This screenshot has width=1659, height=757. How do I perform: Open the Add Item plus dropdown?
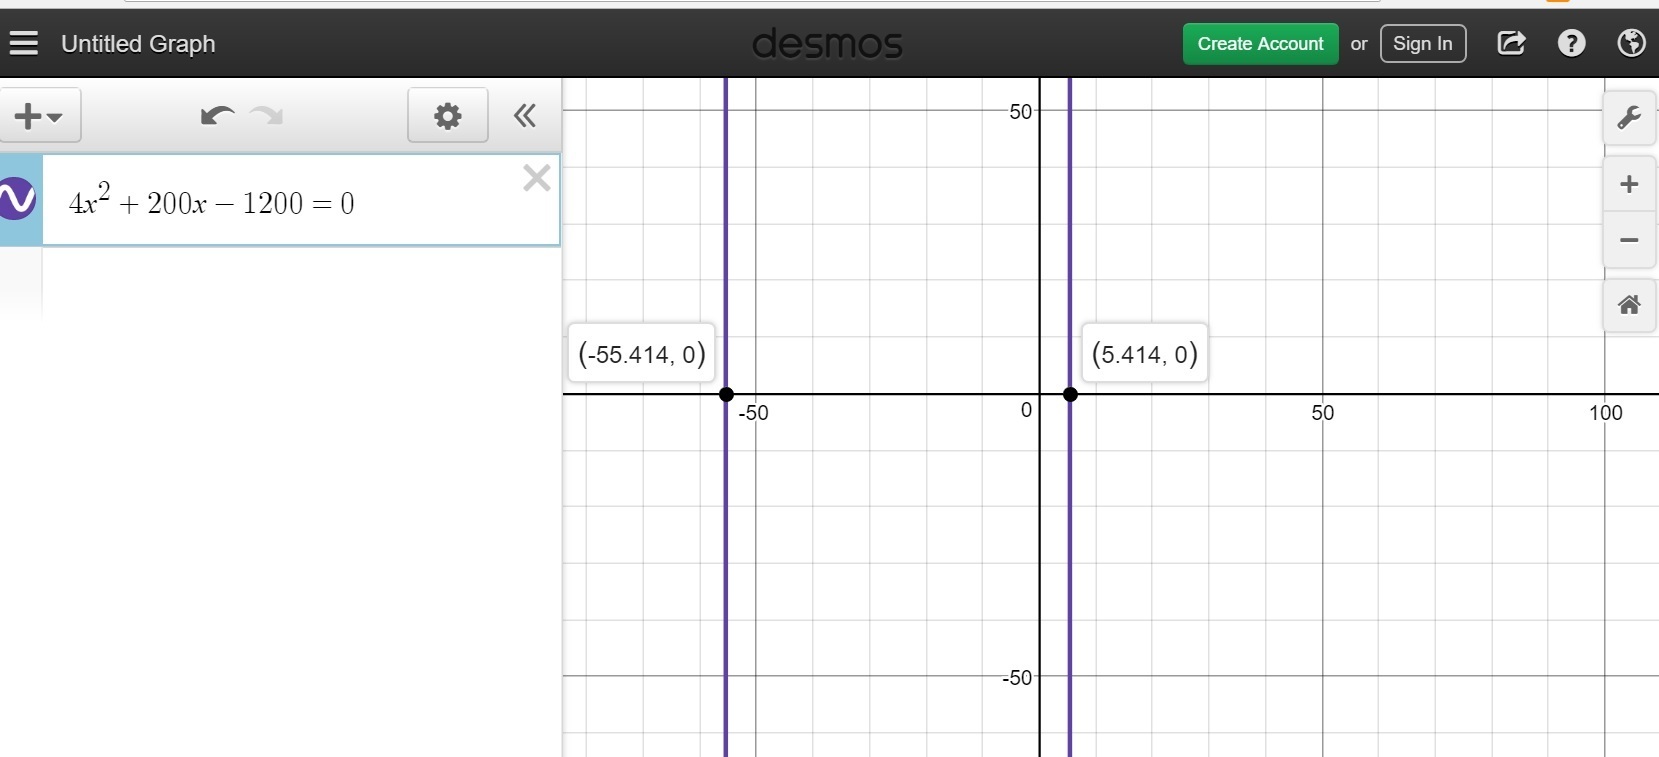(x=40, y=116)
